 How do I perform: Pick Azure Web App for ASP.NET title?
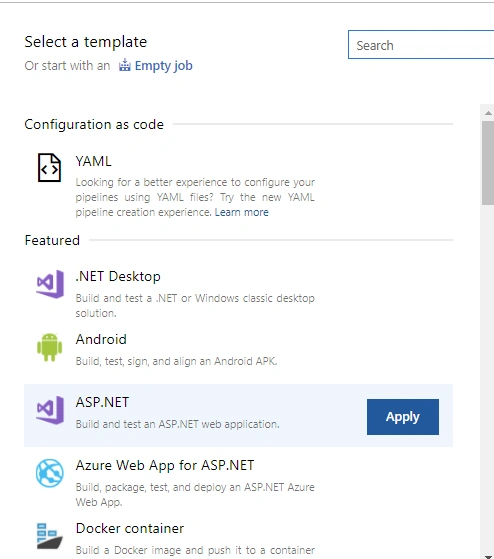pyautogui.click(x=165, y=465)
